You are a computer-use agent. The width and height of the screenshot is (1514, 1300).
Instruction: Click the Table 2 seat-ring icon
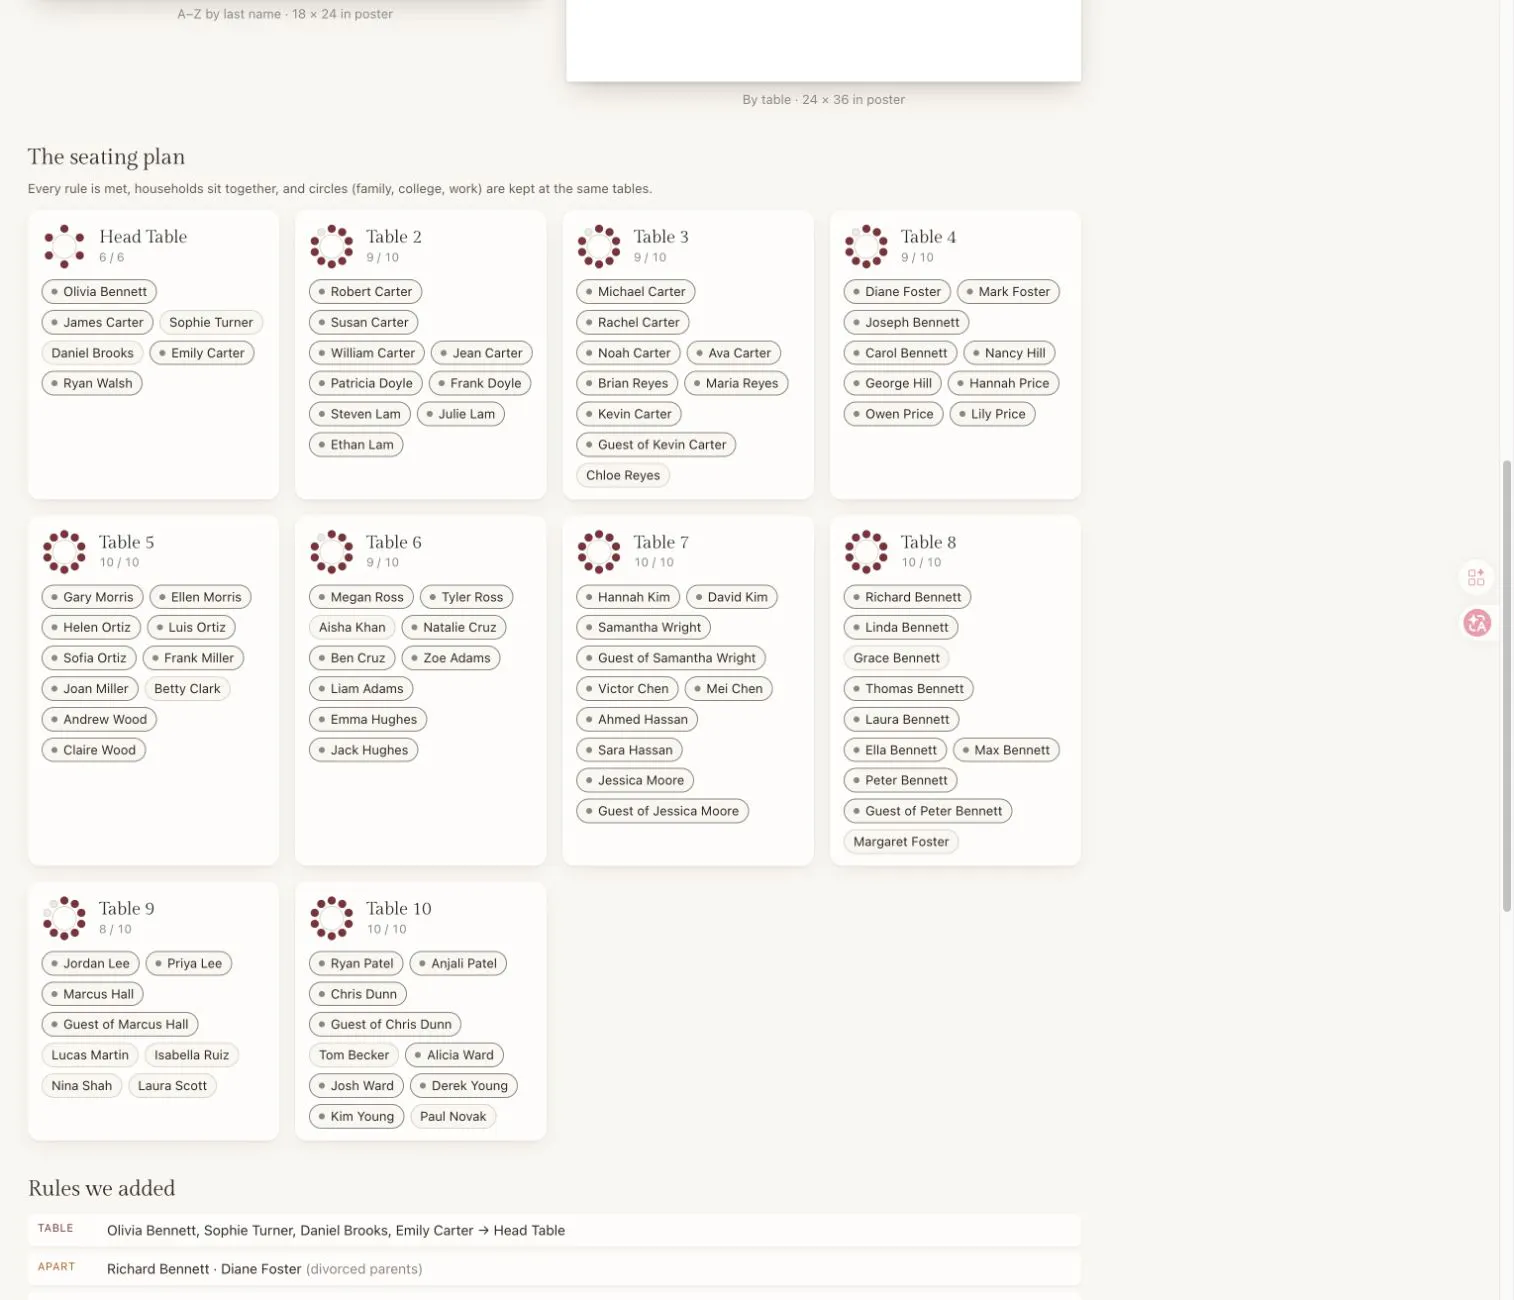tap(331, 246)
